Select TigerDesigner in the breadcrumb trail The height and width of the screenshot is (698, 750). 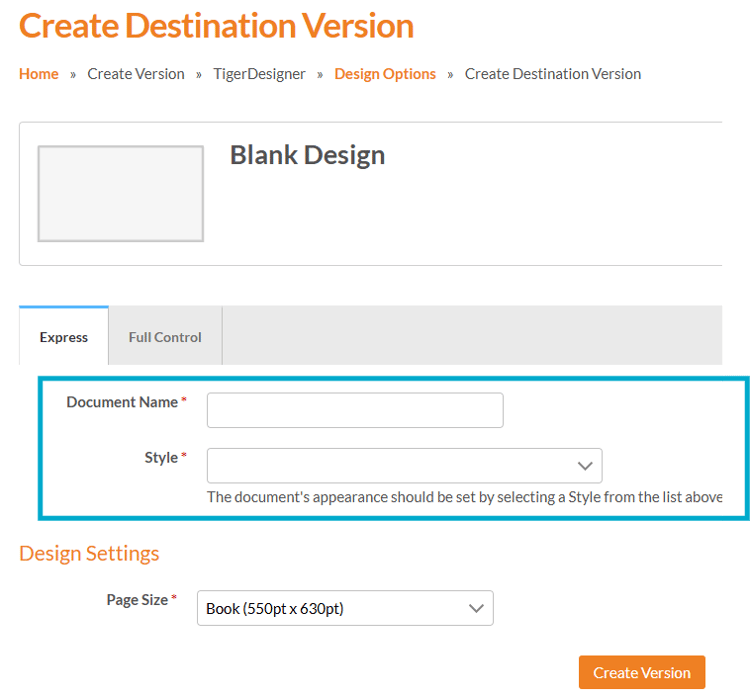tap(260, 74)
